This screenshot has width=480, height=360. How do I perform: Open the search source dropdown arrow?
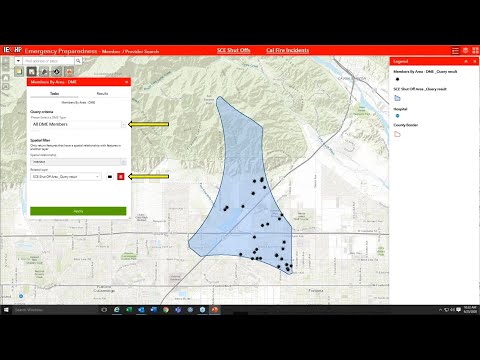[18, 61]
